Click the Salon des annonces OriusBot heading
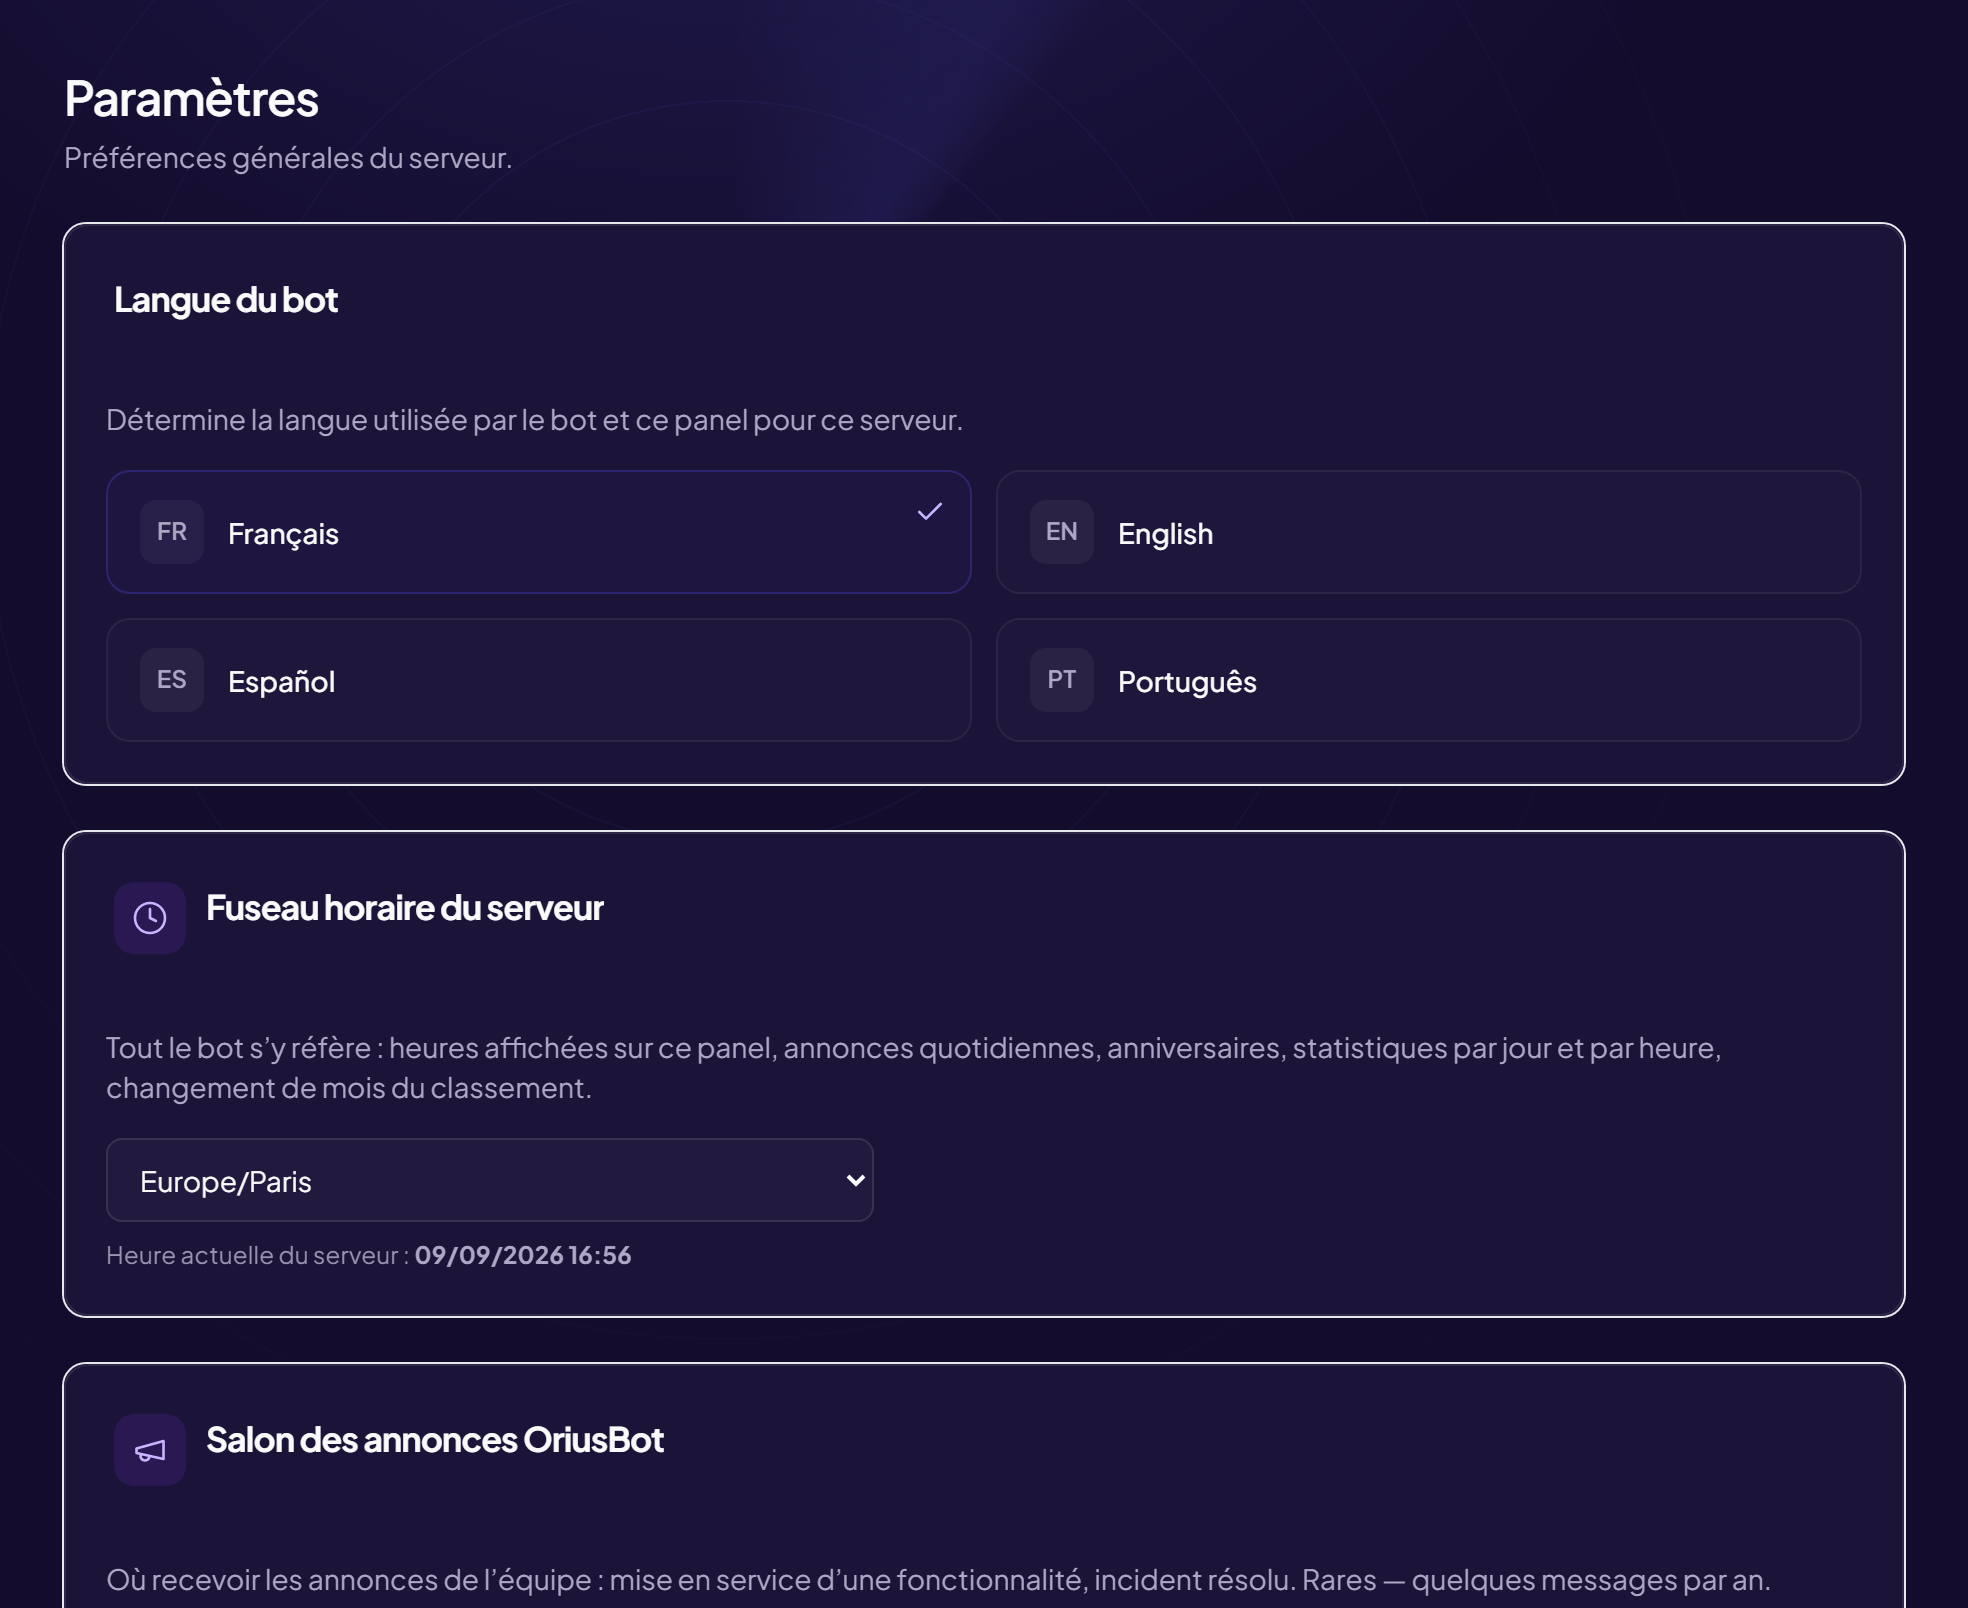This screenshot has height=1608, width=1968. pyautogui.click(x=435, y=1440)
